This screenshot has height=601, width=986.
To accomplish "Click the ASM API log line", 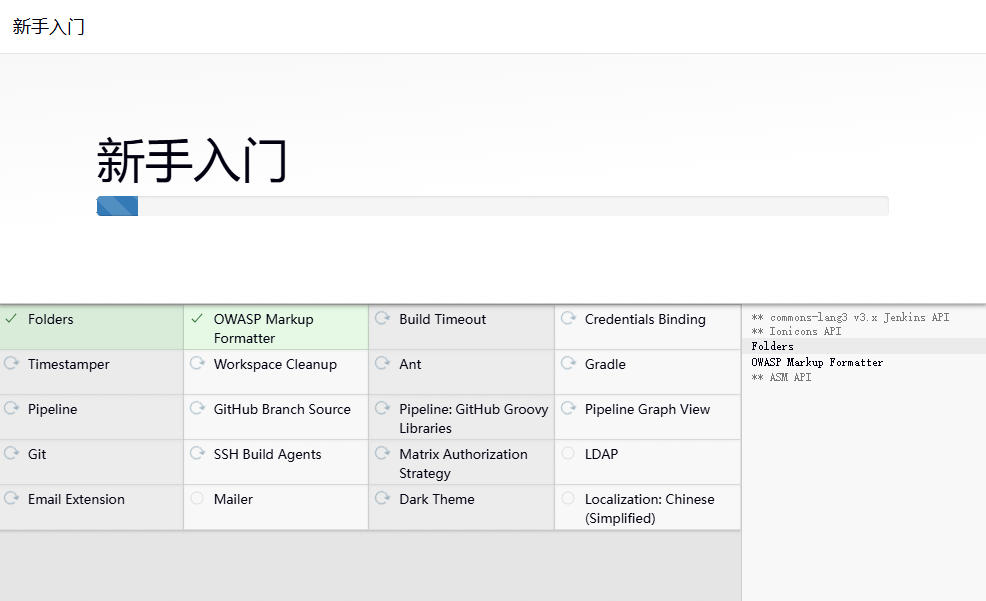I will point(781,377).
